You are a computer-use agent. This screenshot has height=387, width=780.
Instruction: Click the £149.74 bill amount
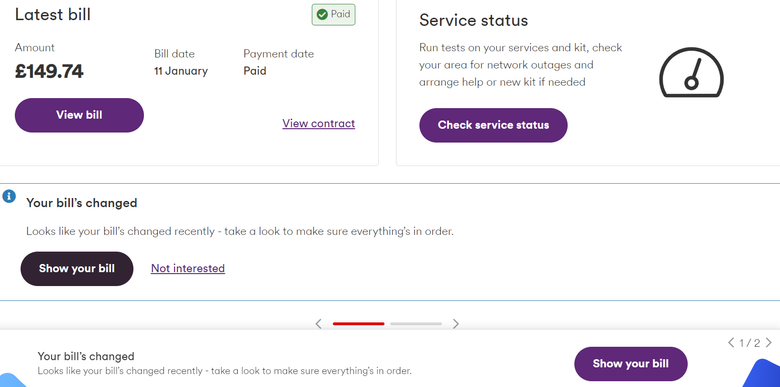point(49,71)
